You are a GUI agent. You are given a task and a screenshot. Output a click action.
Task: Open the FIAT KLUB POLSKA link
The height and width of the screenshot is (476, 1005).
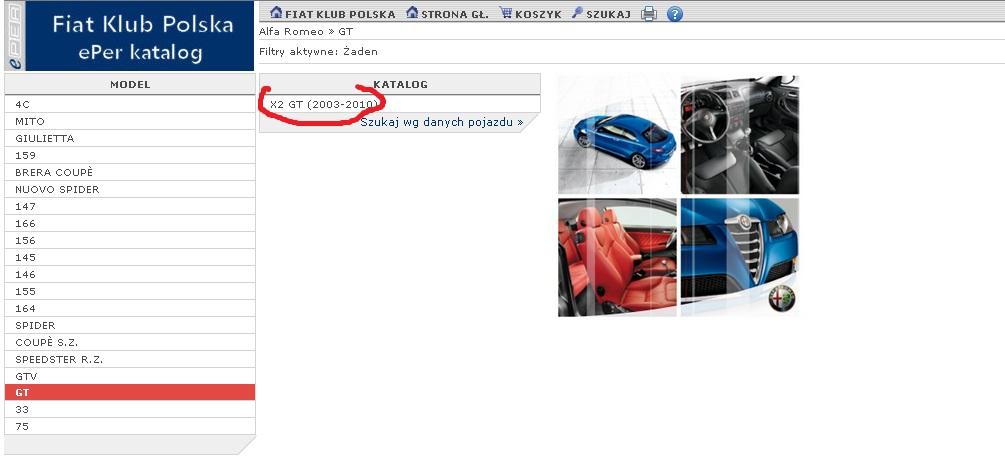(340, 14)
